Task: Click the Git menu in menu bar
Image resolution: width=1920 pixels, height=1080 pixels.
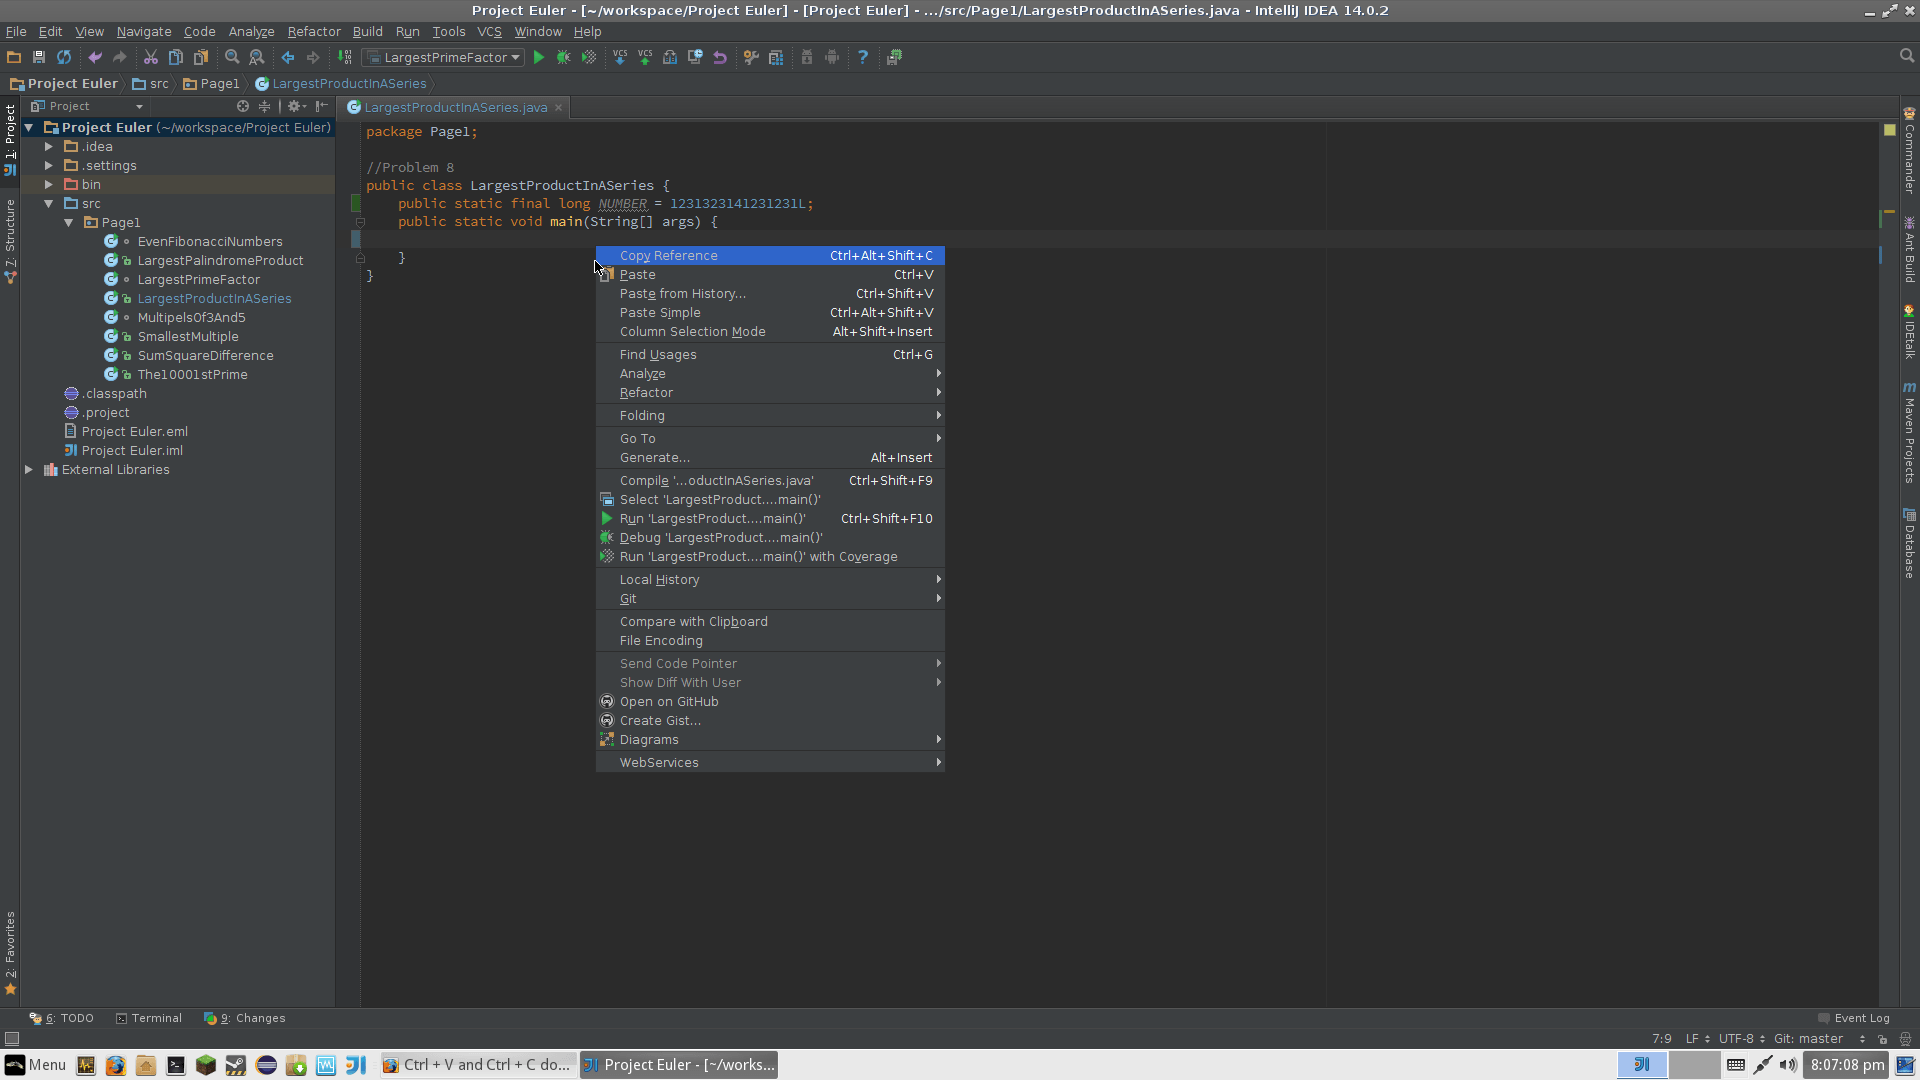Action: [x=629, y=599]
